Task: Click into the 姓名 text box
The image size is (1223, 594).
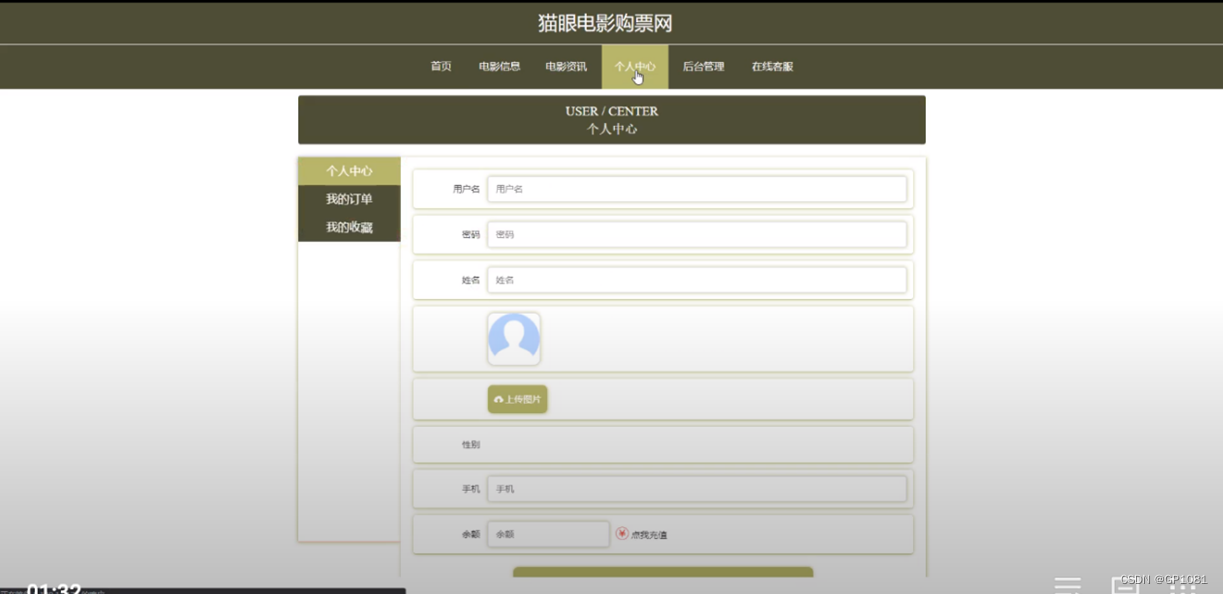Action: click(x=697, y=280)
